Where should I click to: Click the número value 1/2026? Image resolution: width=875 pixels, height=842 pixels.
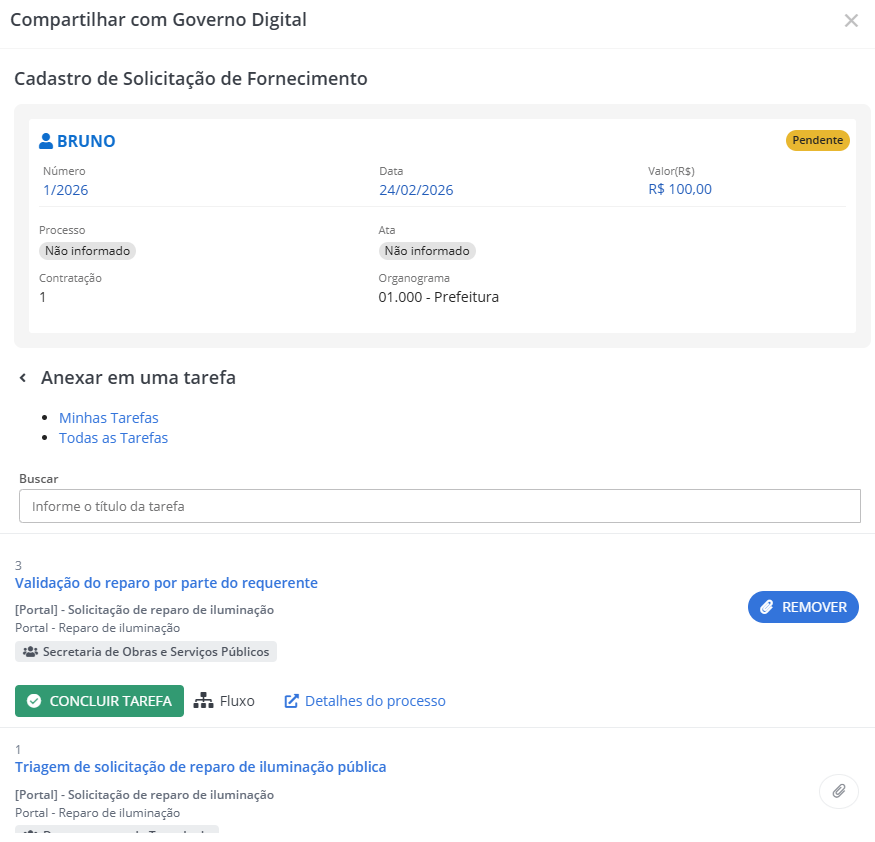66,190
